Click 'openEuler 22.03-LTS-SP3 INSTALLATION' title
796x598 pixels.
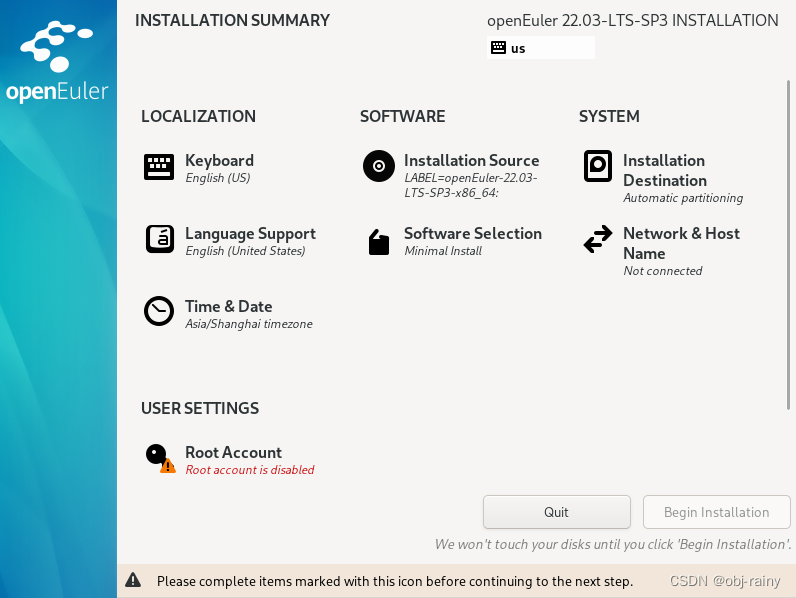coord(633,20)
